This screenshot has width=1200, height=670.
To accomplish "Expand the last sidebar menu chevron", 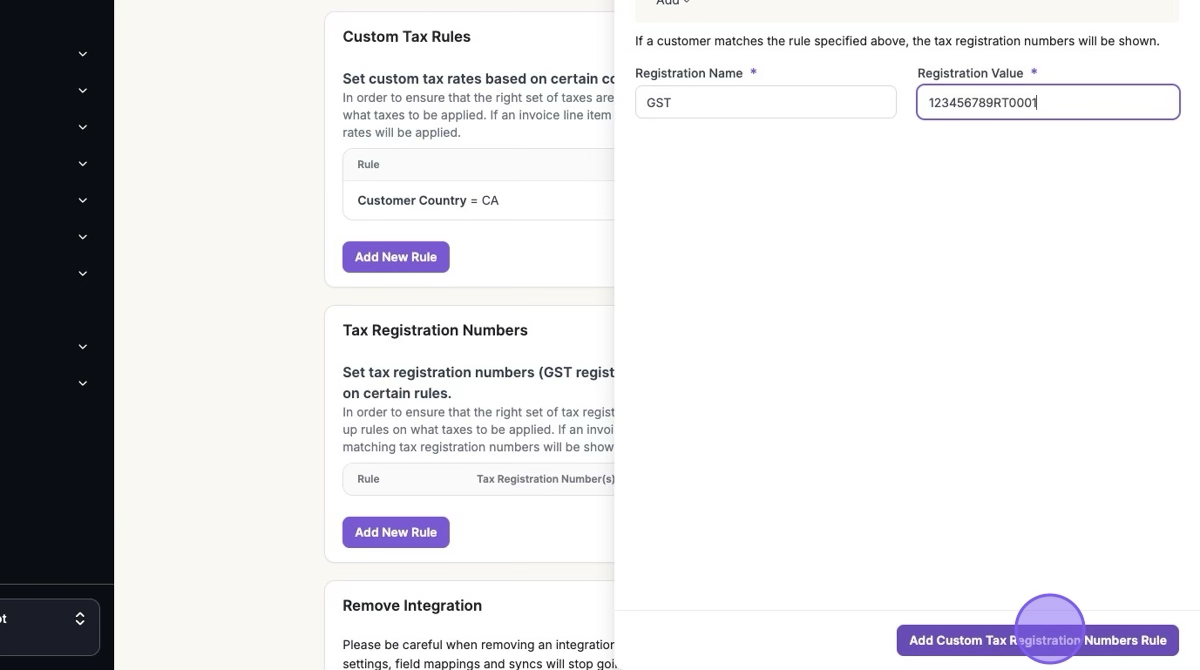I will [83, 383].
